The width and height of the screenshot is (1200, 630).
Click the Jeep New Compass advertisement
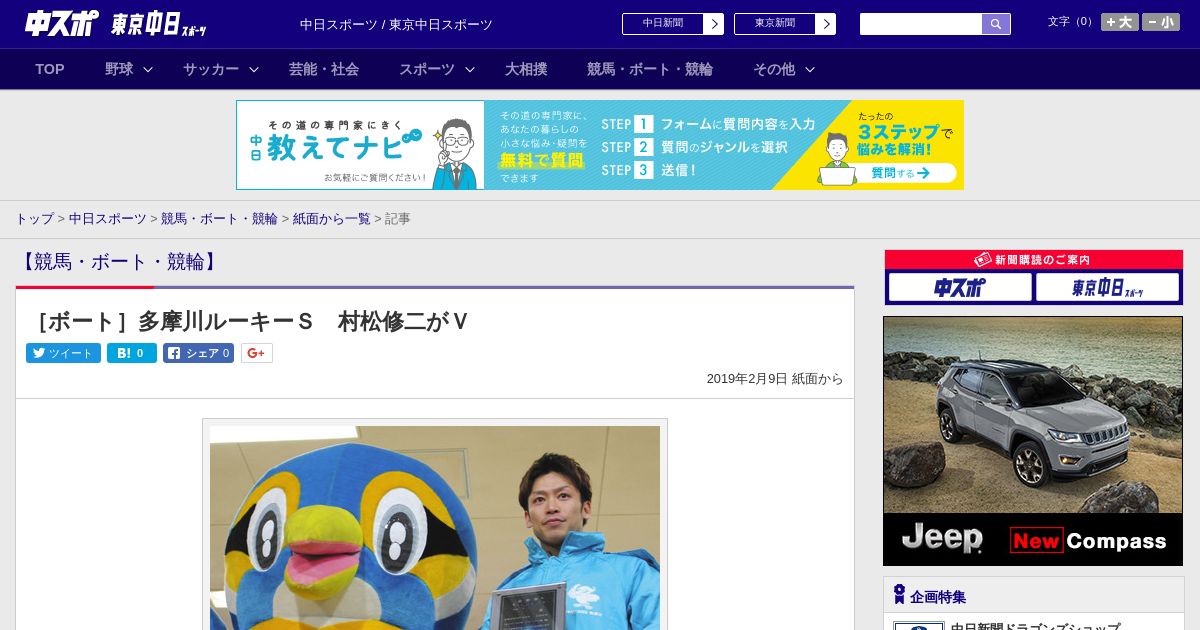pos(1033,441)
